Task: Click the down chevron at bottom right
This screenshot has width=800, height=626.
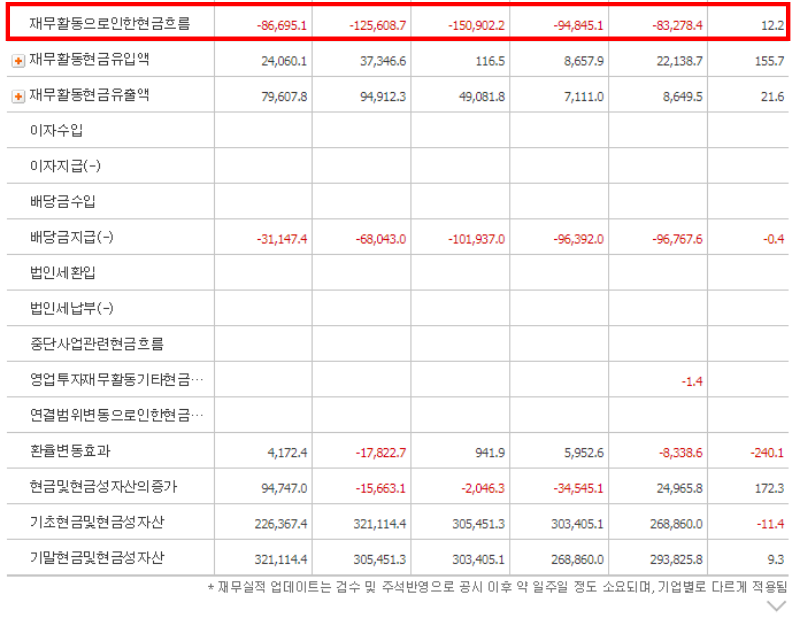Action: tap(776, 606)
